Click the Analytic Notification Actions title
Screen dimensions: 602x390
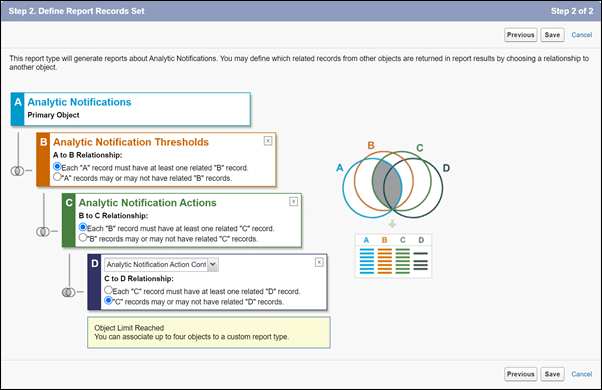point(148,203)
